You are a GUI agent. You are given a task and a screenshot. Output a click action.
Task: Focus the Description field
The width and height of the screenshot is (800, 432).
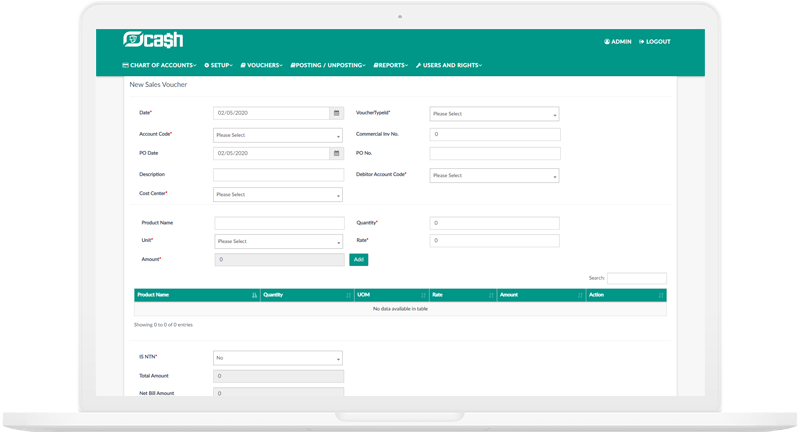coord(279,175)
